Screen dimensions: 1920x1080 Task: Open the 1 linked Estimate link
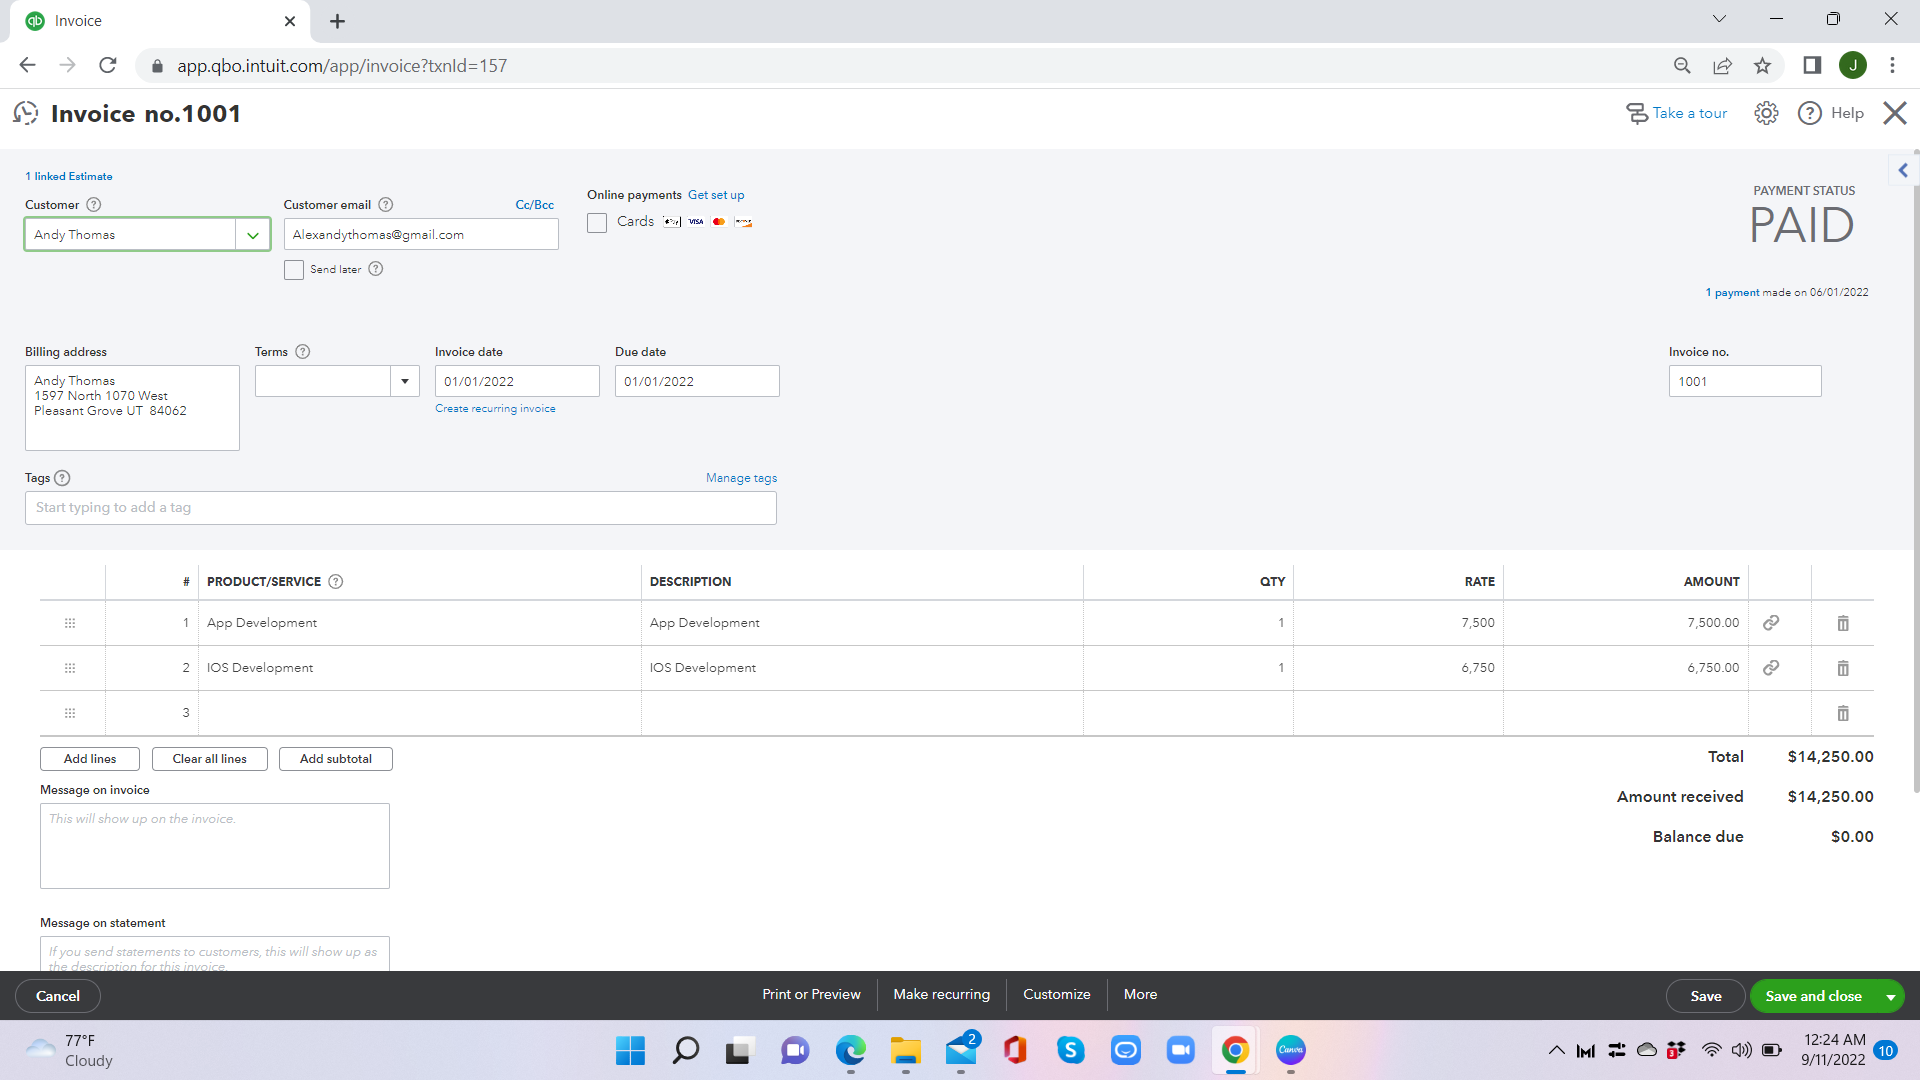(69, 176)
